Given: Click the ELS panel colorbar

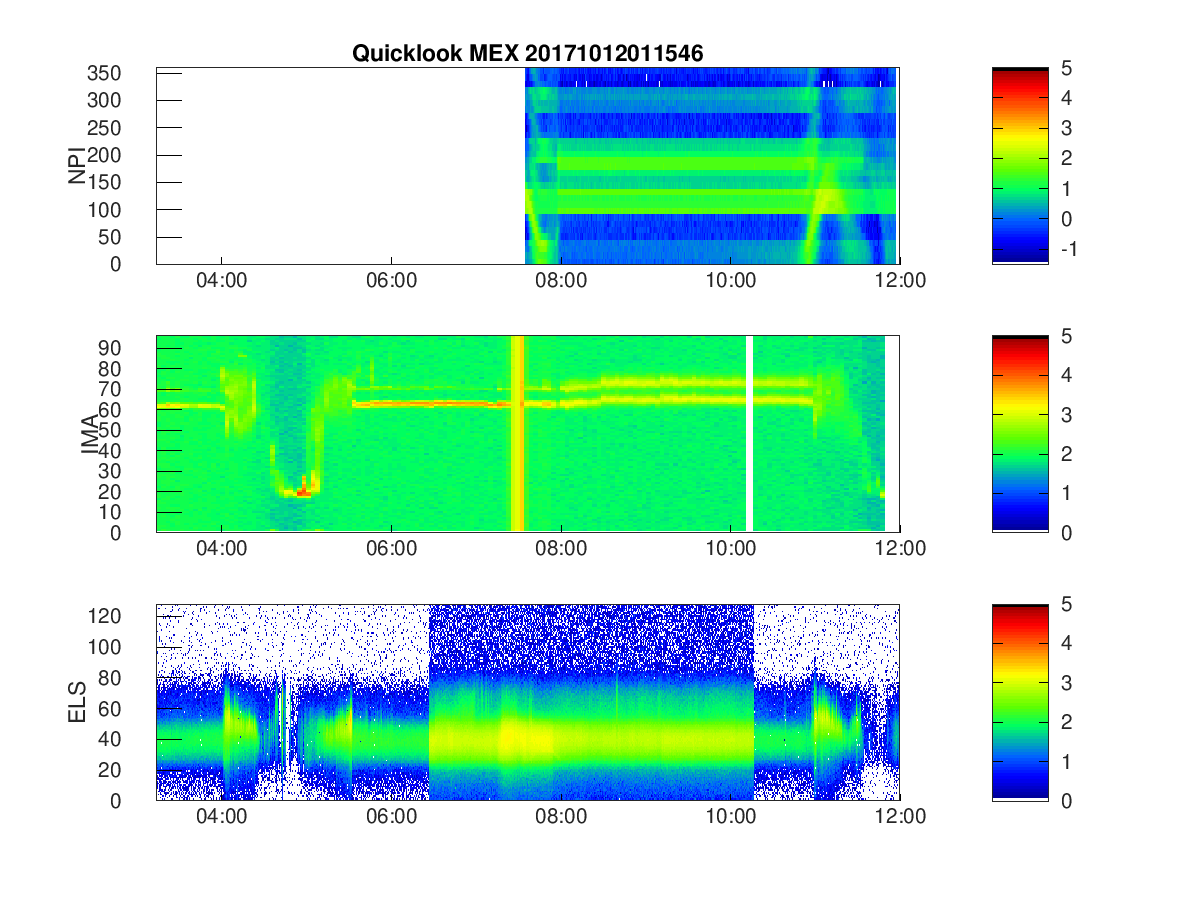Looking at the screenshot, I should pos(1020,702).
